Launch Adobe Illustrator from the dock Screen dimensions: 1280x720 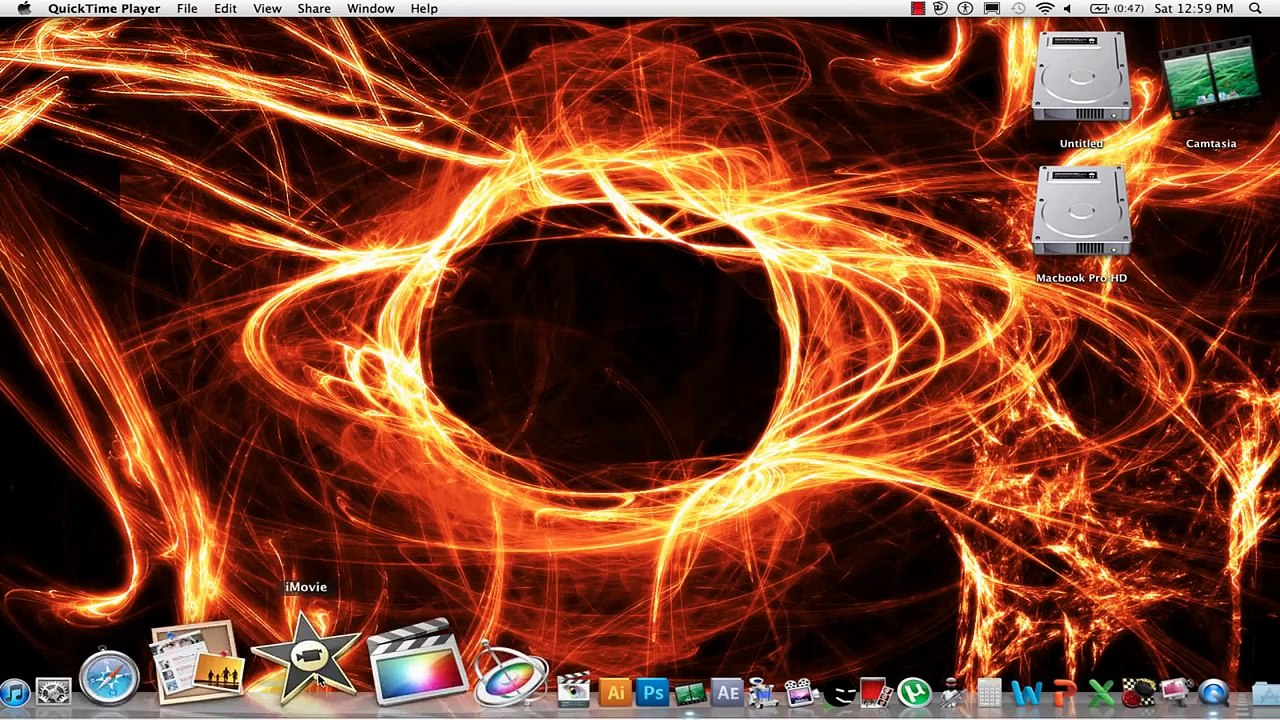(x=615, y=691)
